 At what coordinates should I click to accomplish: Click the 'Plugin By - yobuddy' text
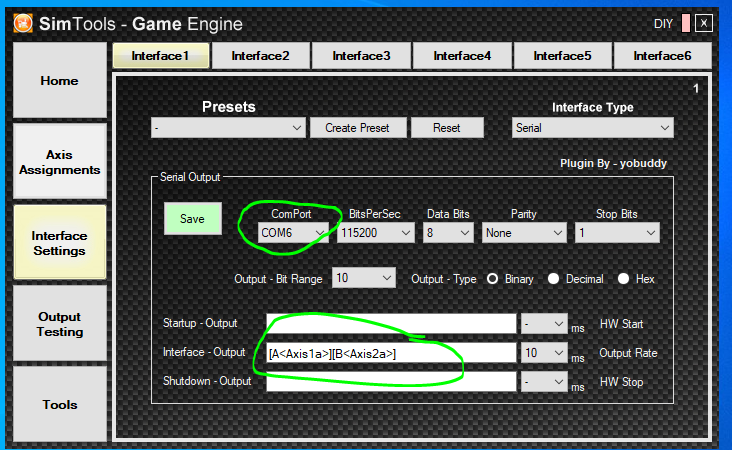click(613, 163)
